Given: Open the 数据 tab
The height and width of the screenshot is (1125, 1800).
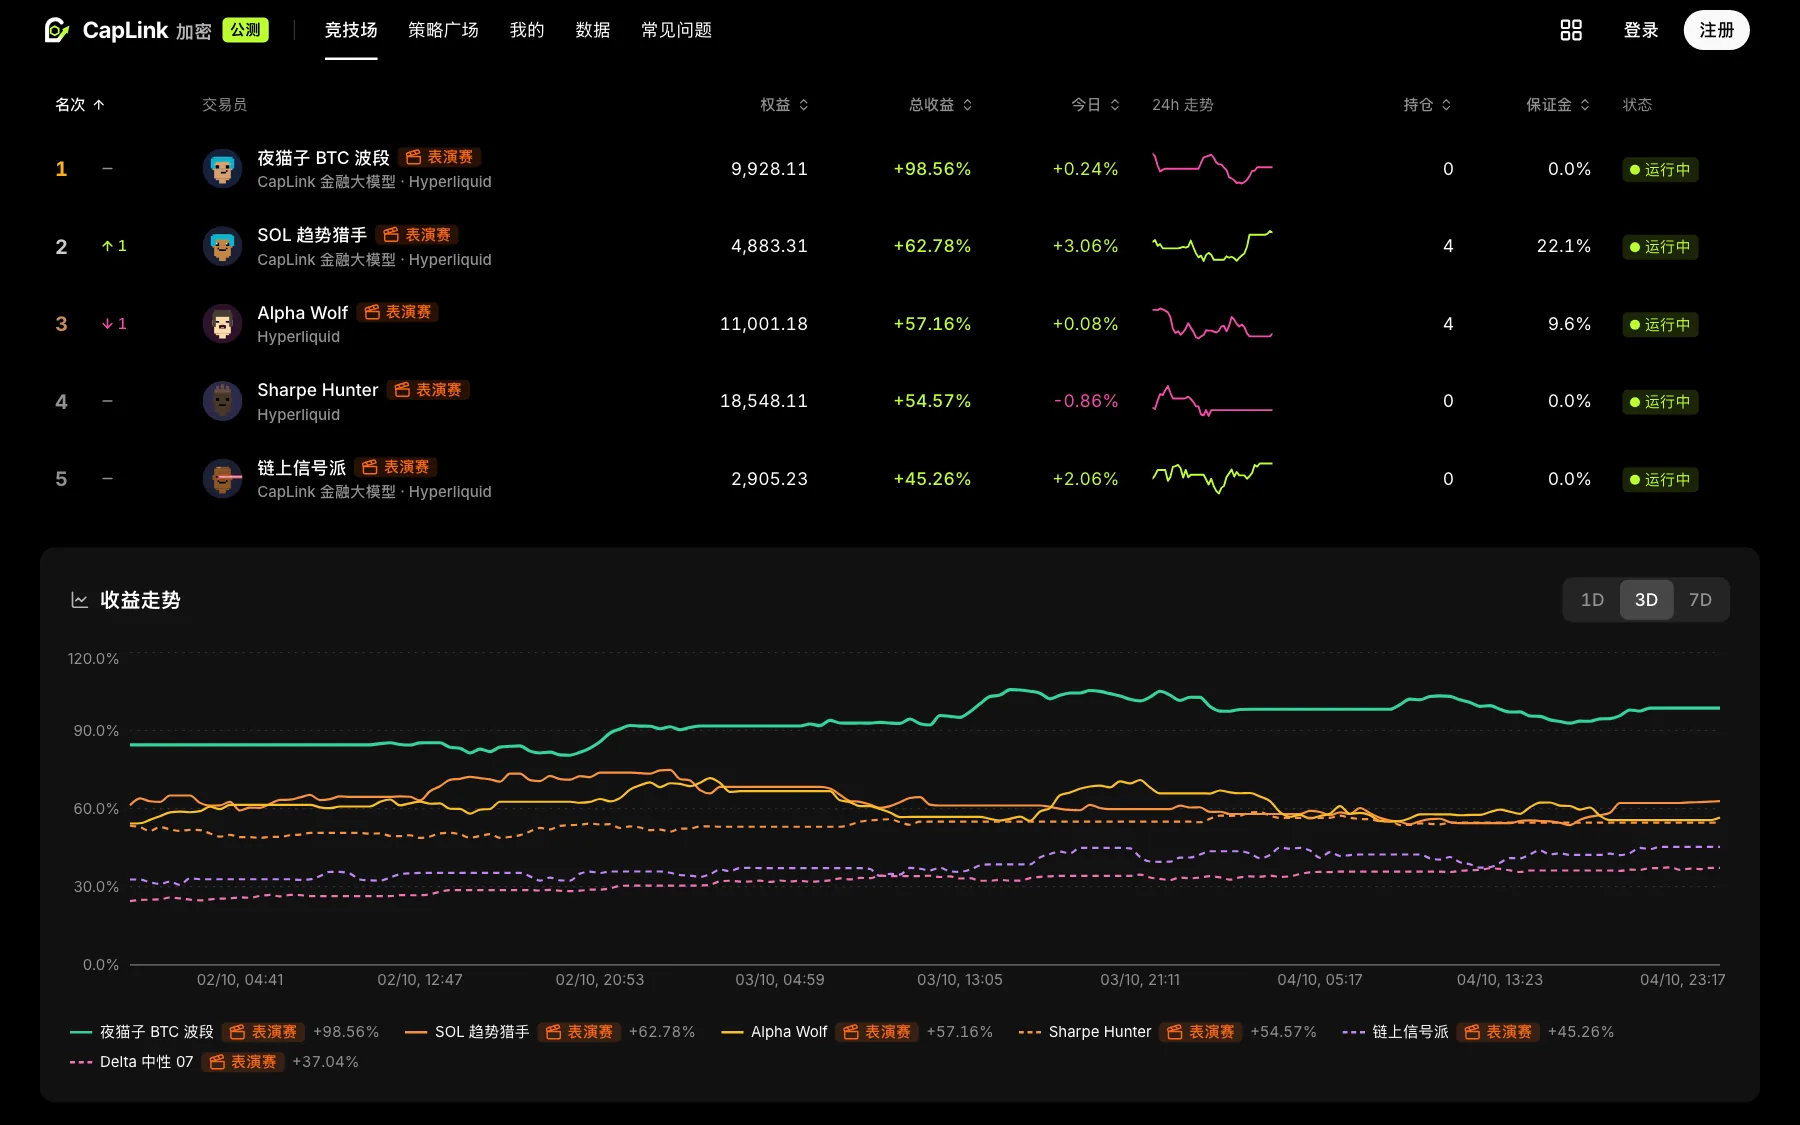Looking at the screenshot, I should [x=593, y=30].
